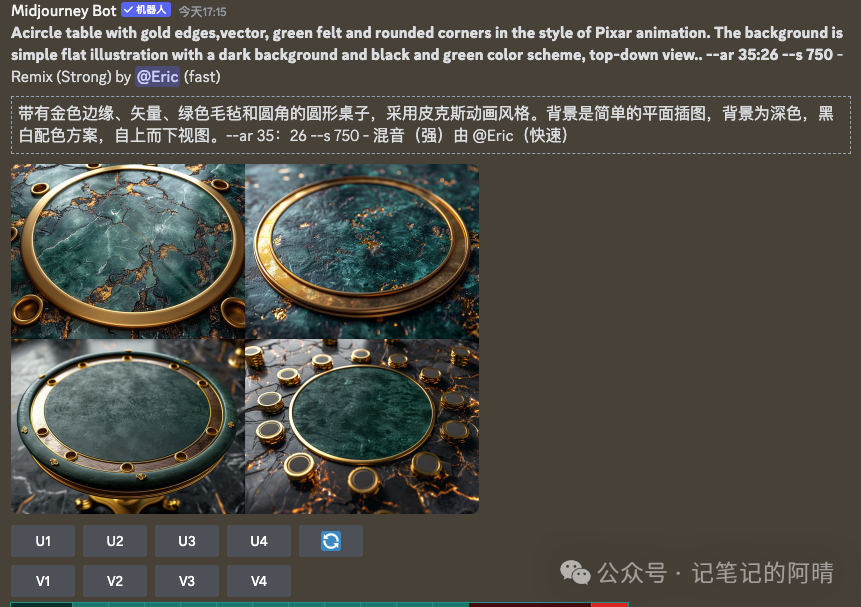Create variations of image one with V1

pos(43,581)
